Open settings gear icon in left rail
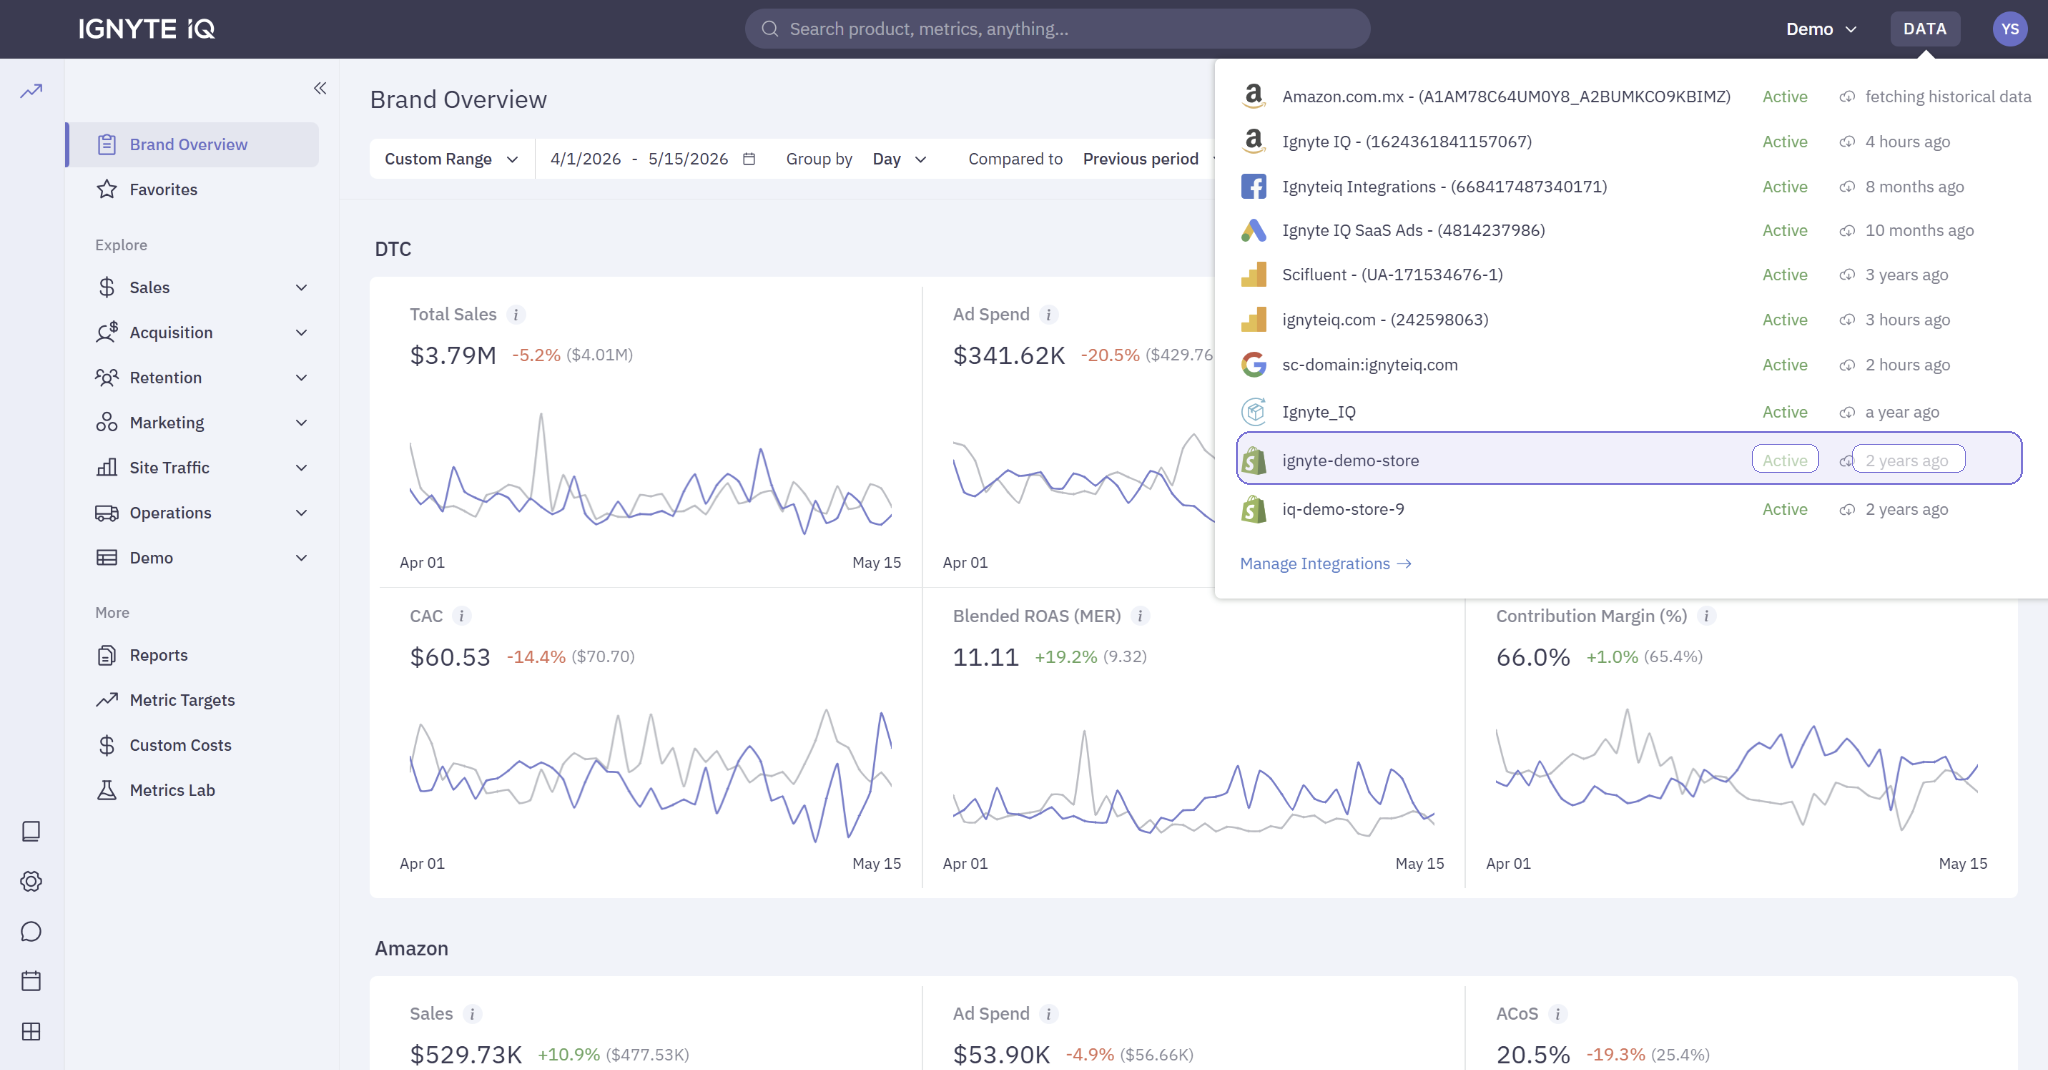 [x=31, y=881]
